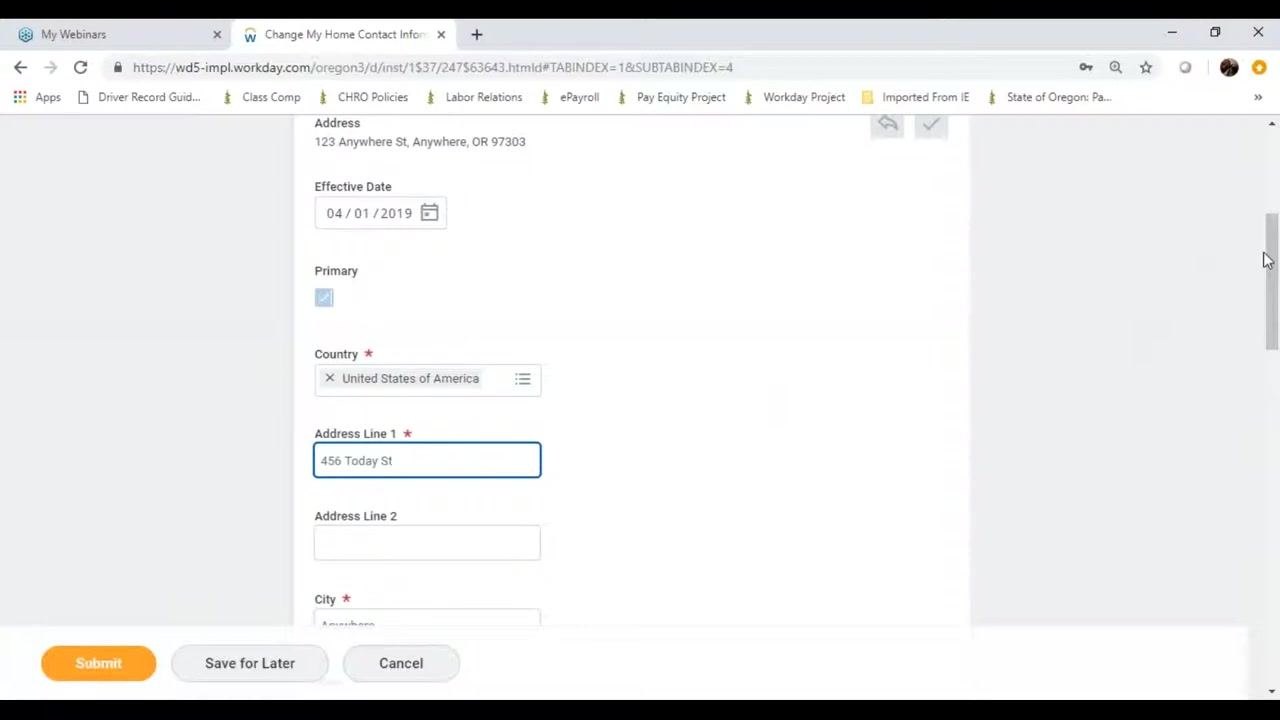Toggle the Primary checkbox
Screen dimensions: 1280x720
(324, 297)
